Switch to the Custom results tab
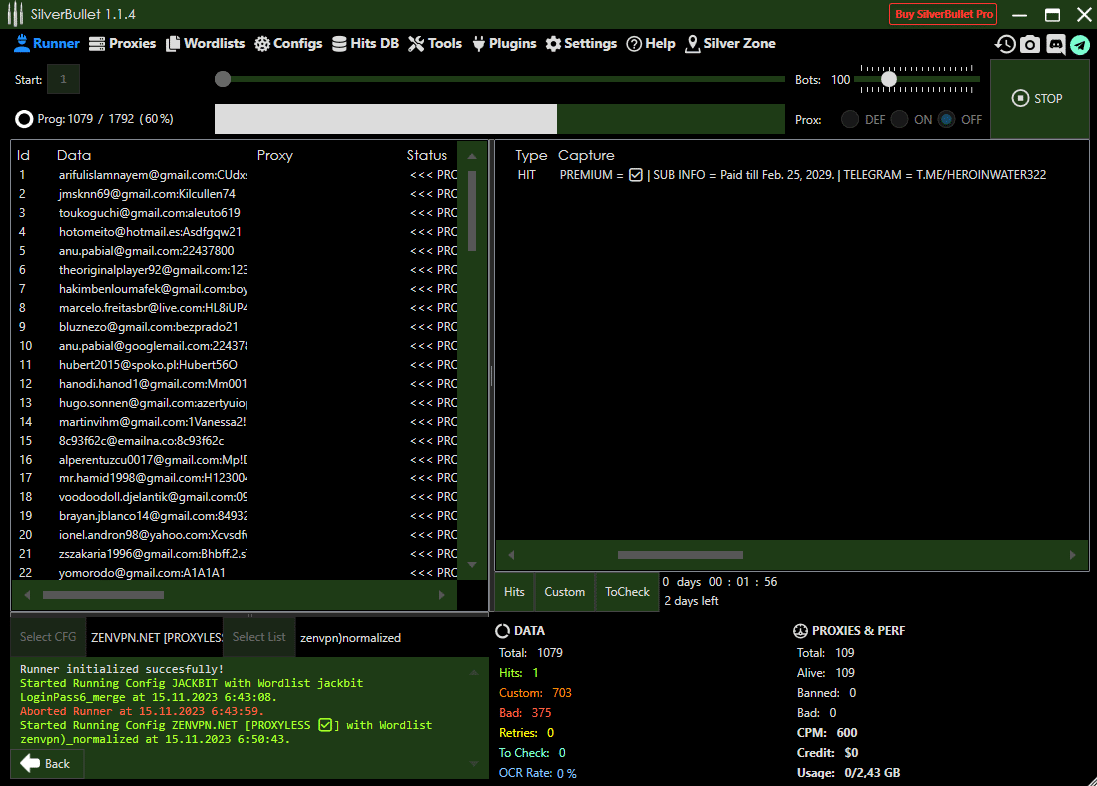Viewport: 1097px width, 786px height. [564, 592]
